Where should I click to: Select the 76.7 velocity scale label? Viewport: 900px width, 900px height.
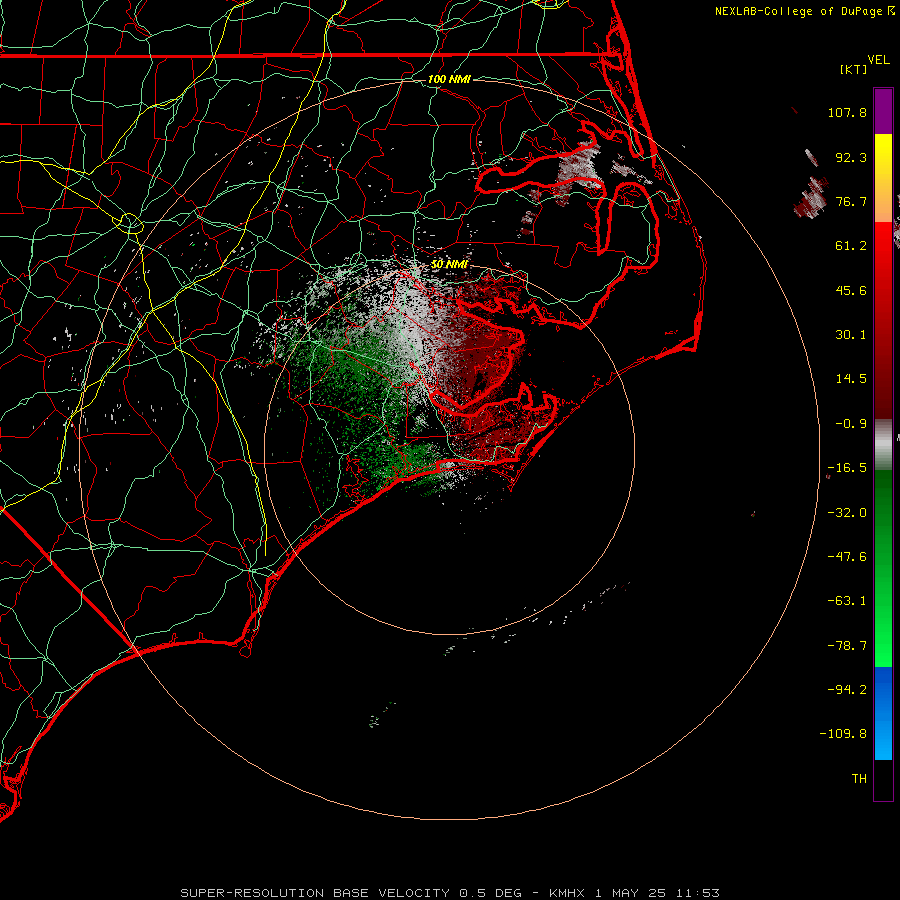(x=851, y=201)
